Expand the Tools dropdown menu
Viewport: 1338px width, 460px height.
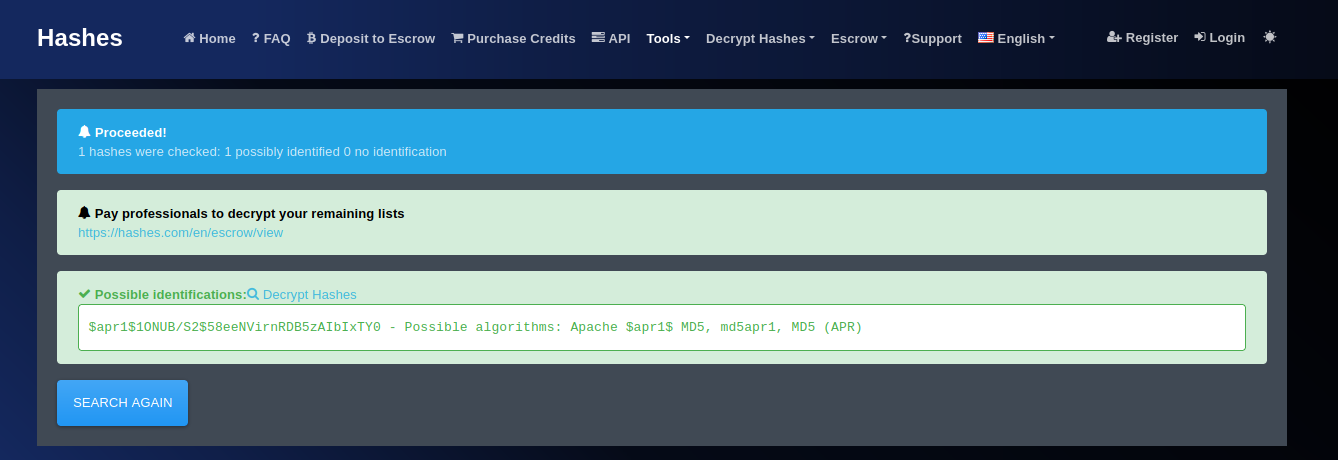667,38
